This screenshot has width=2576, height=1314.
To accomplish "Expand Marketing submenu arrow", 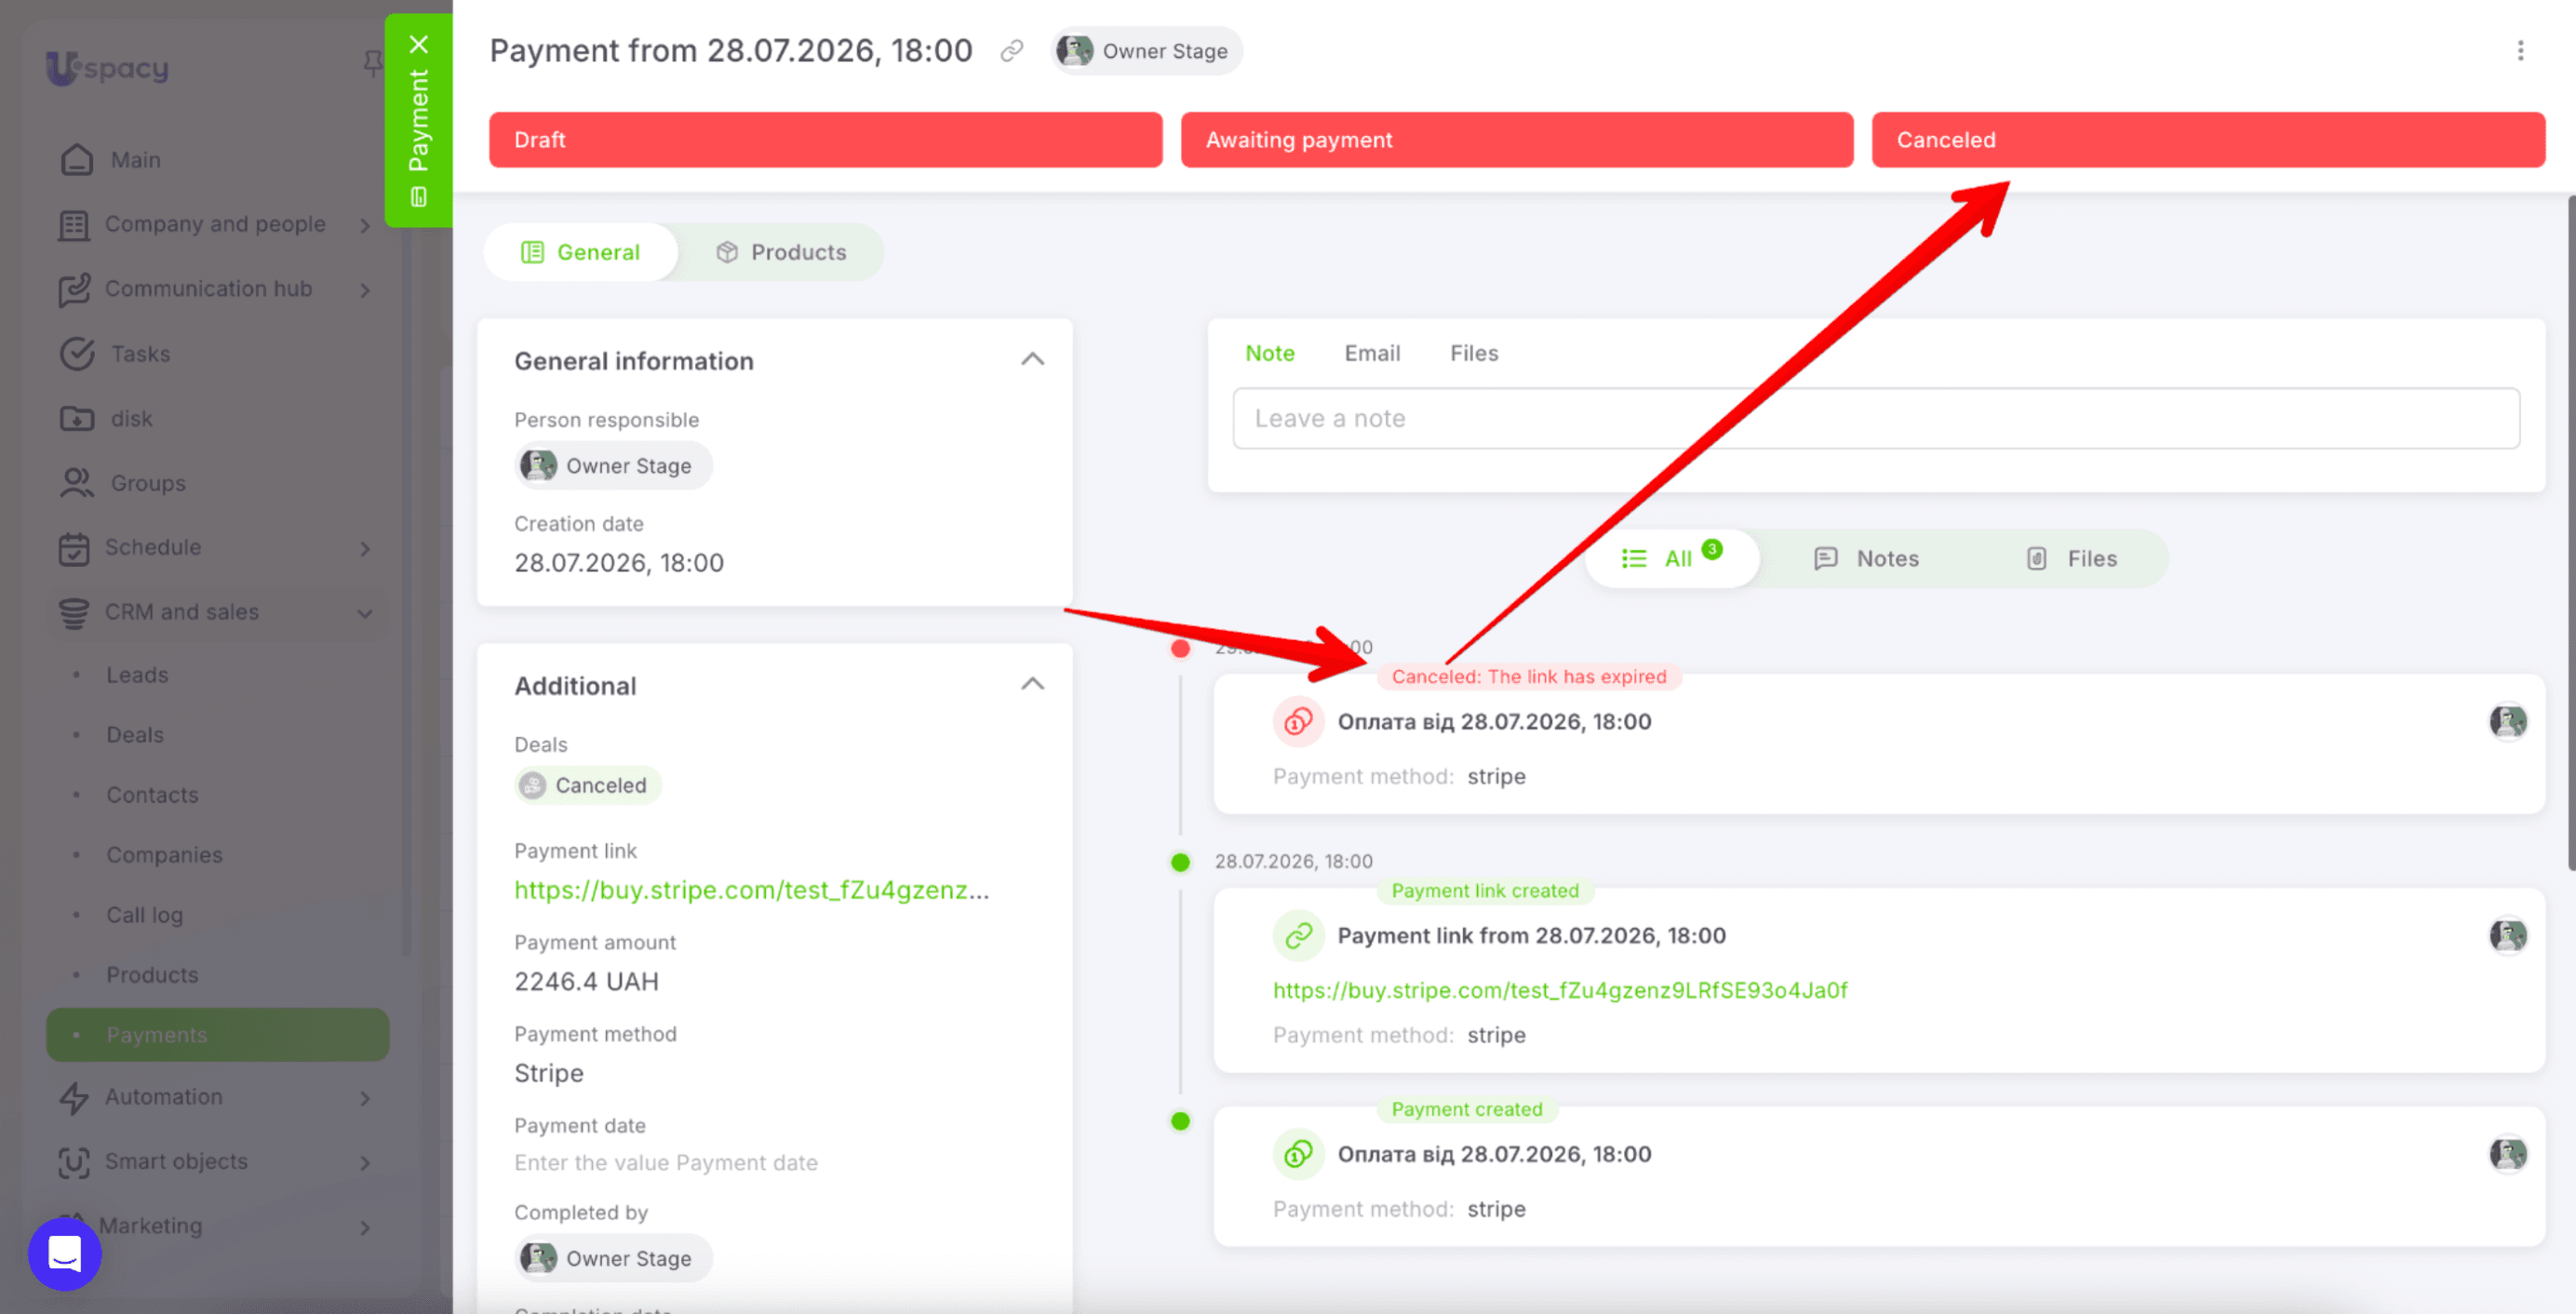I will click(365, 1227).
